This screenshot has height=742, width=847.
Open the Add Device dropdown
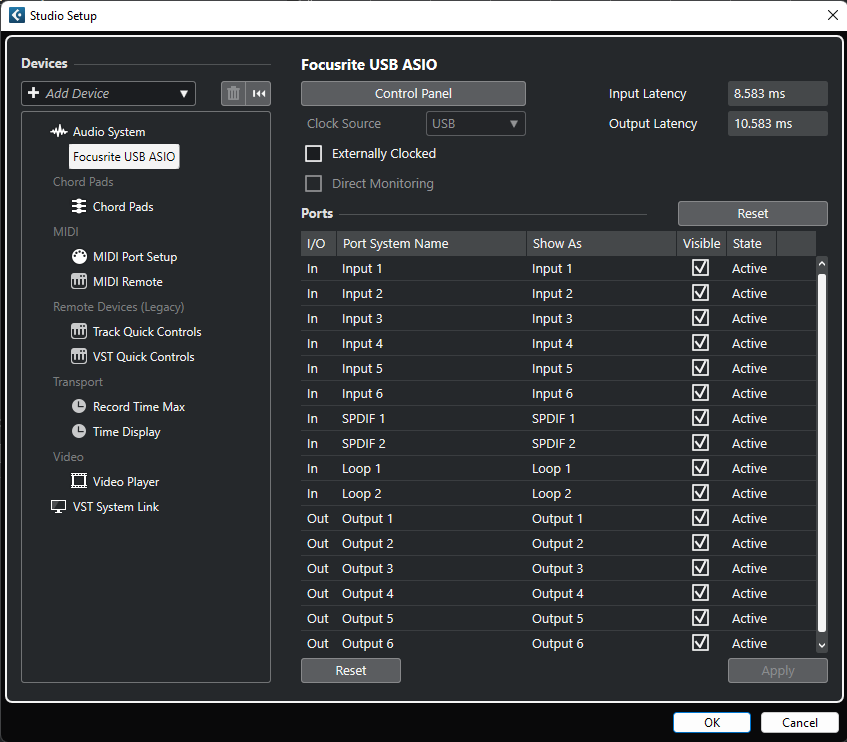[109, 93]
